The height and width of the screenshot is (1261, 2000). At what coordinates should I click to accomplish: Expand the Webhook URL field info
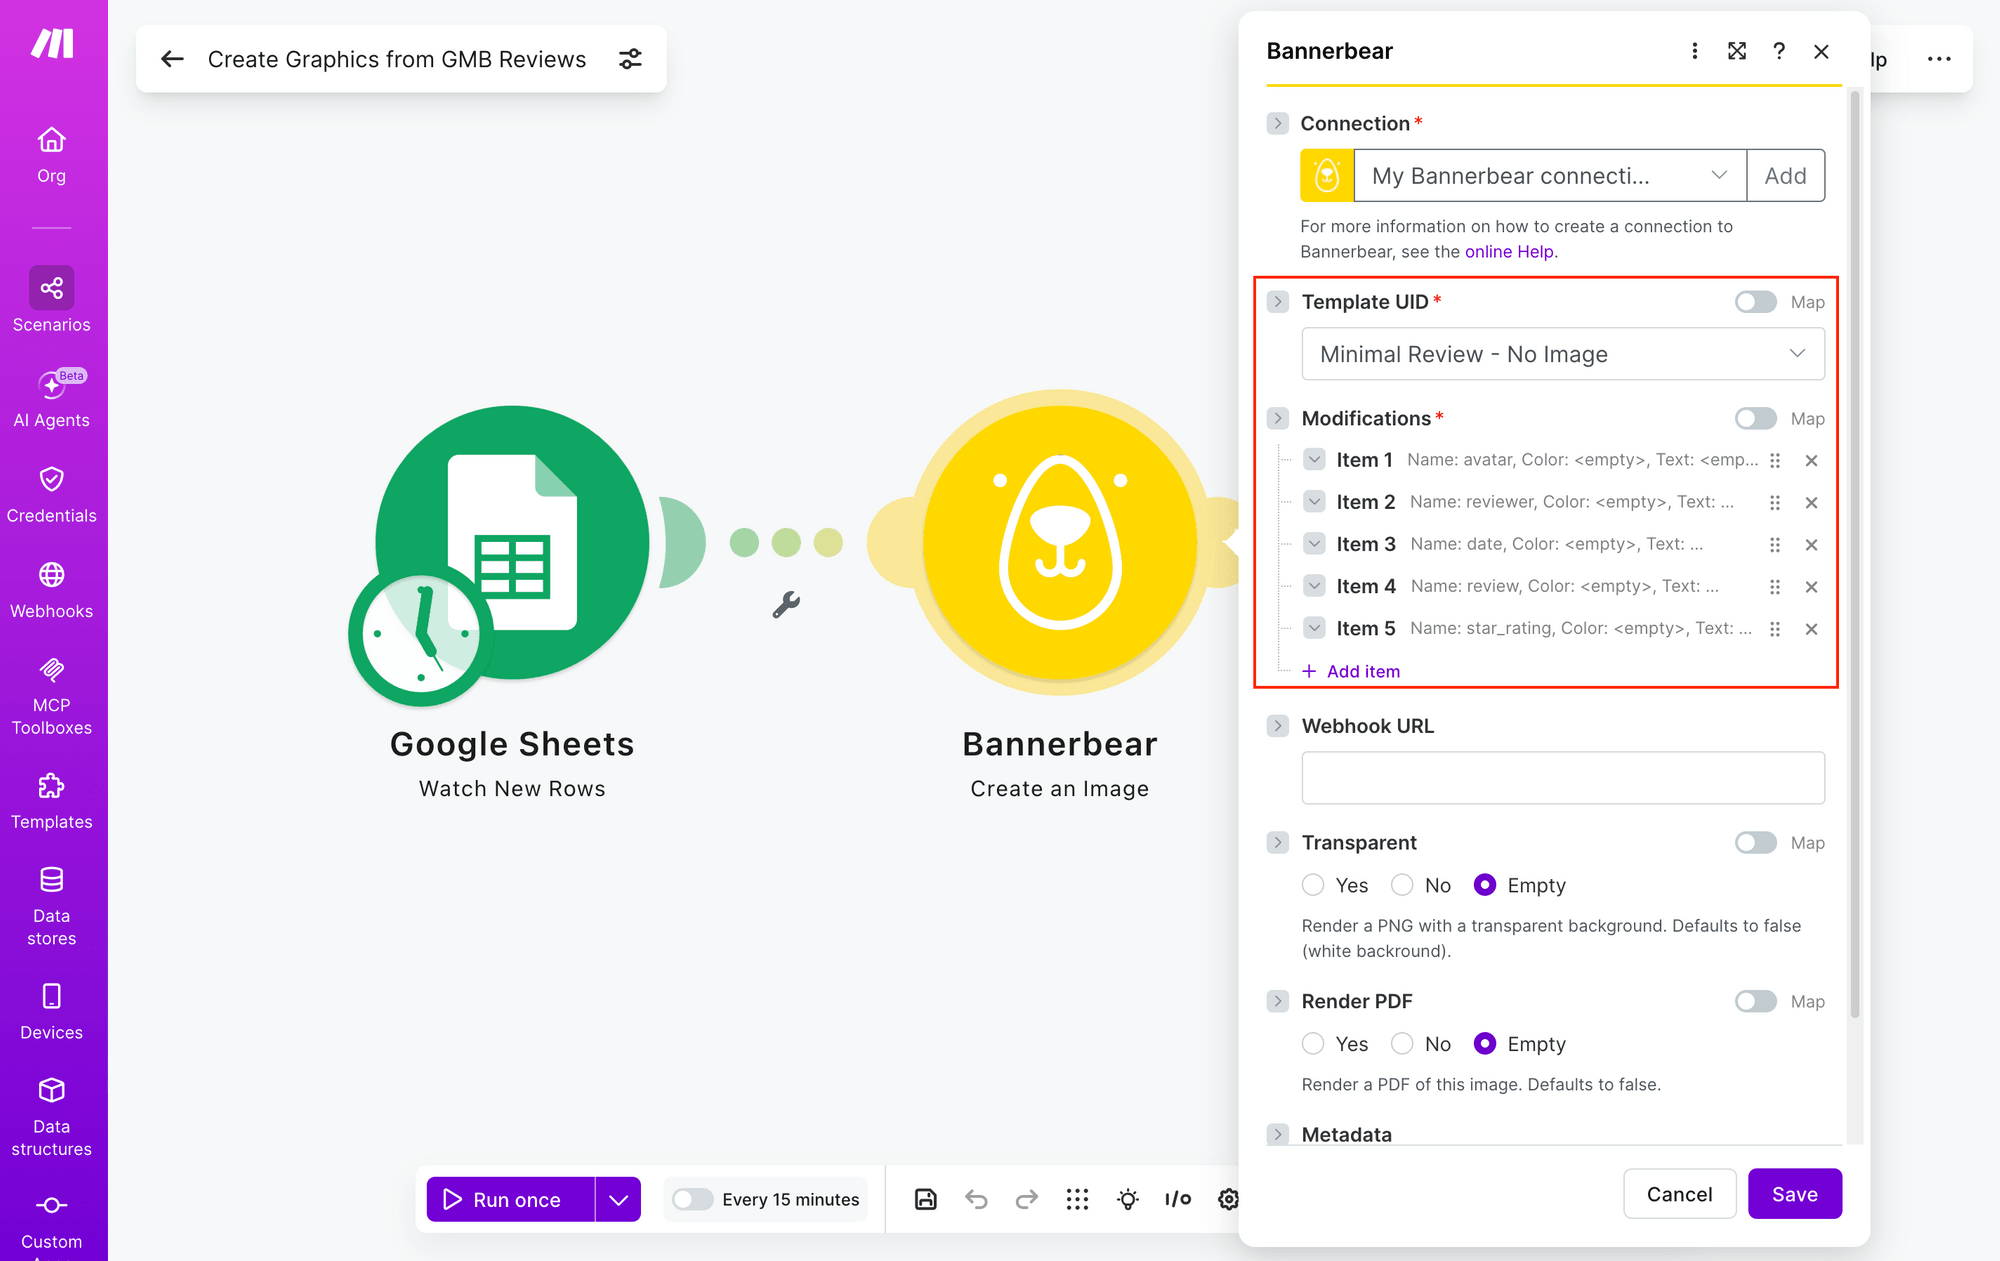coord(1277,726)
